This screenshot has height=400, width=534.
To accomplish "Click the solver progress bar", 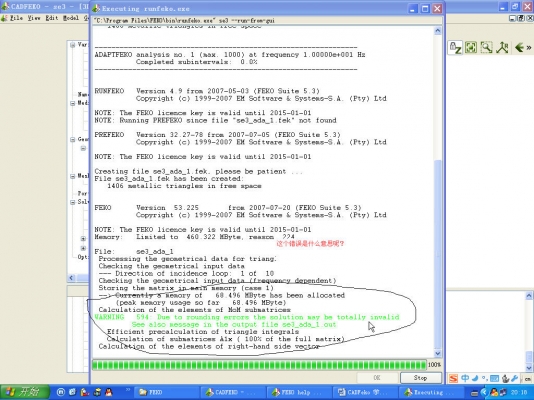I will coord(259,365).
